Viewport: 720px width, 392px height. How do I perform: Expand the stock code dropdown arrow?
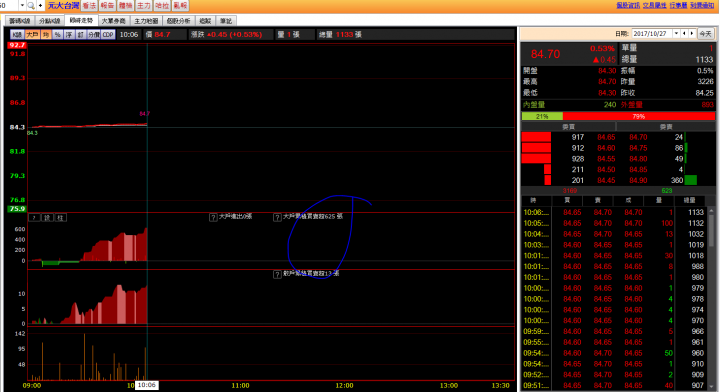coord(22,6)
